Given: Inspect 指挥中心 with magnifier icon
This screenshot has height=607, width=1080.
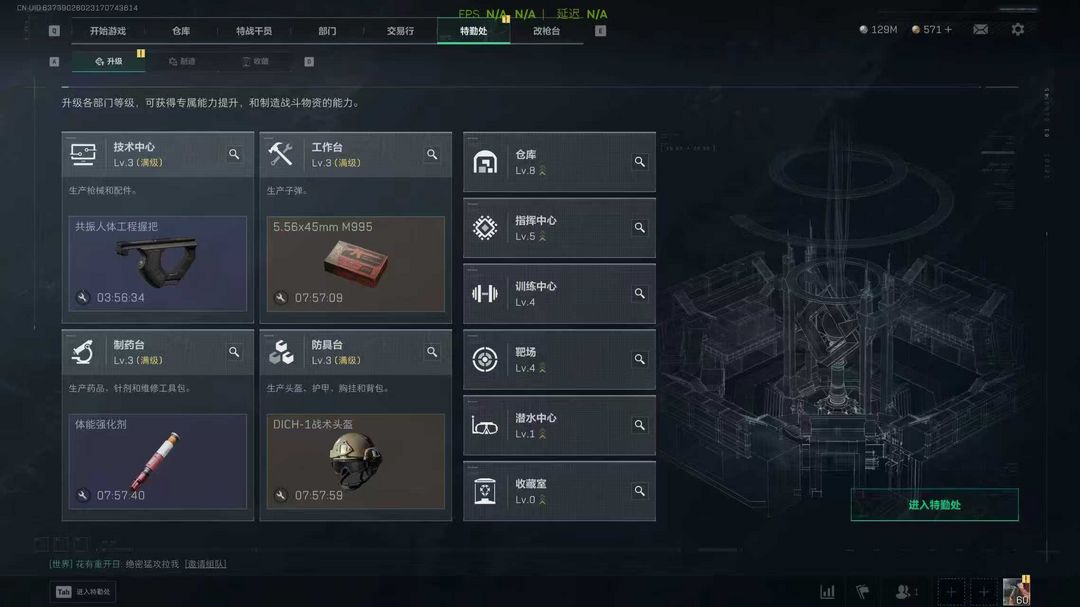Looking at the screenshot, I should [x=640, y=227].
